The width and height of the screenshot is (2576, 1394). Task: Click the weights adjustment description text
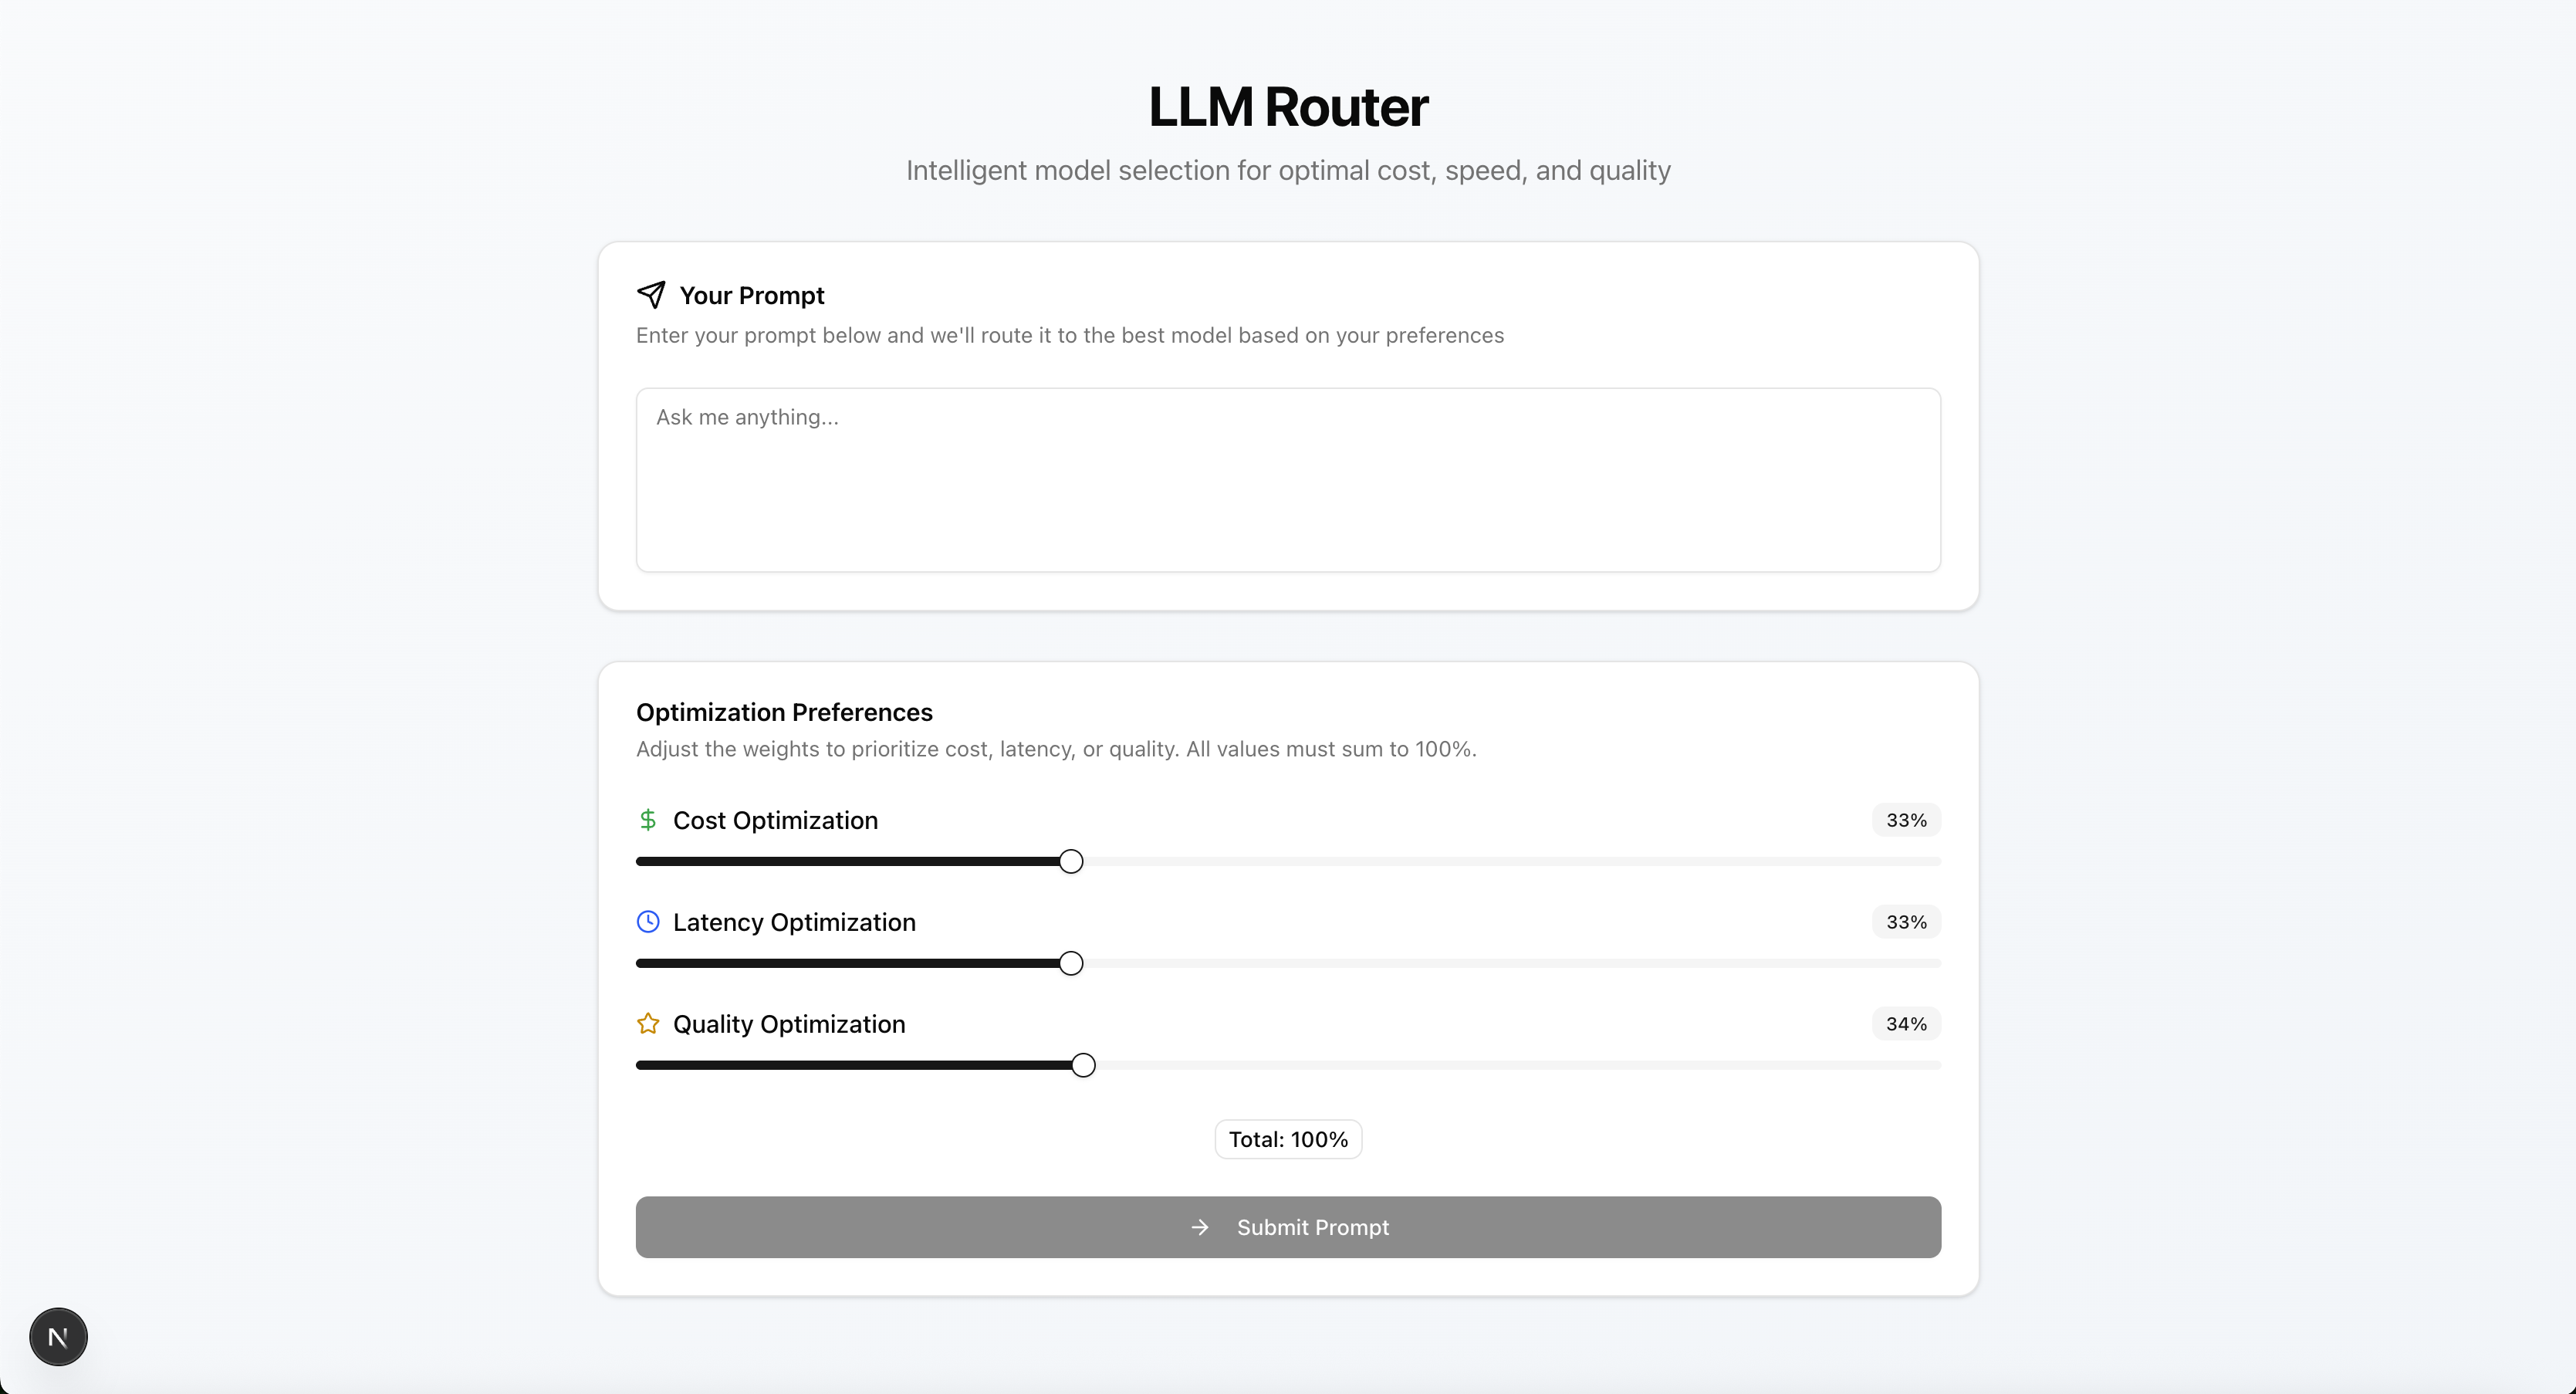(x=1056, y=749)
